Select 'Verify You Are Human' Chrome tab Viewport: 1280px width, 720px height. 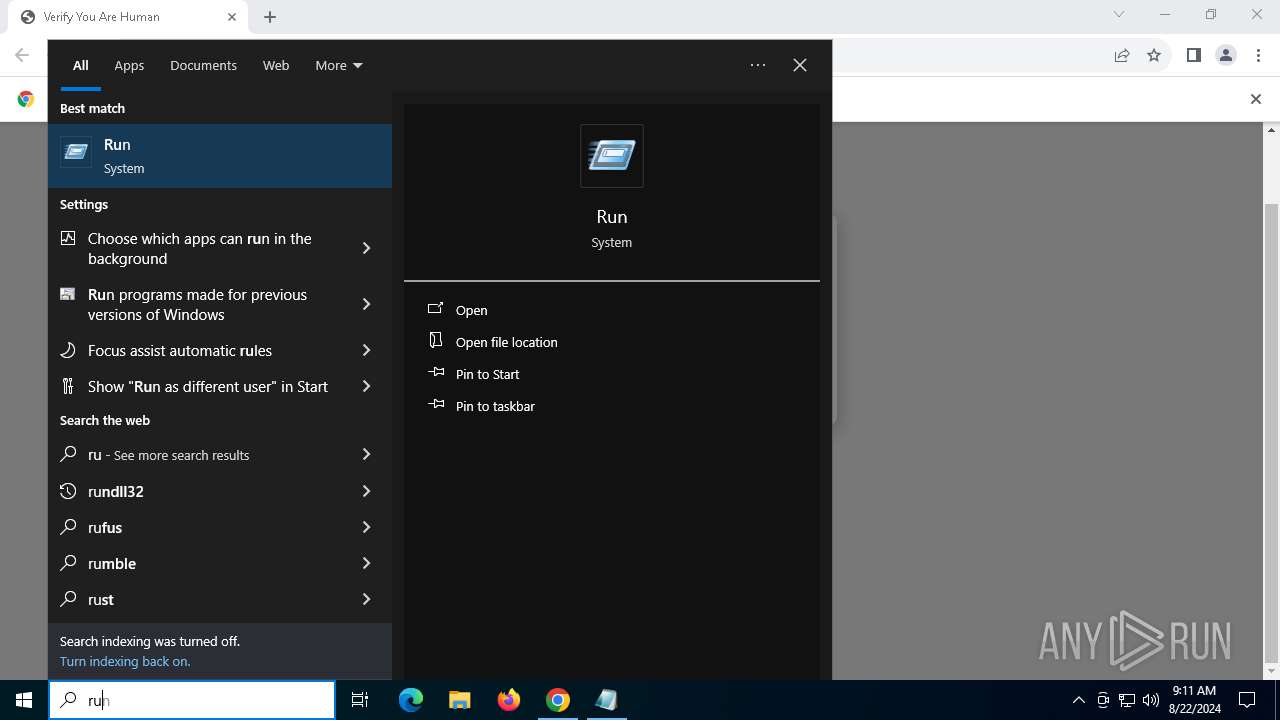click(128, 17)
